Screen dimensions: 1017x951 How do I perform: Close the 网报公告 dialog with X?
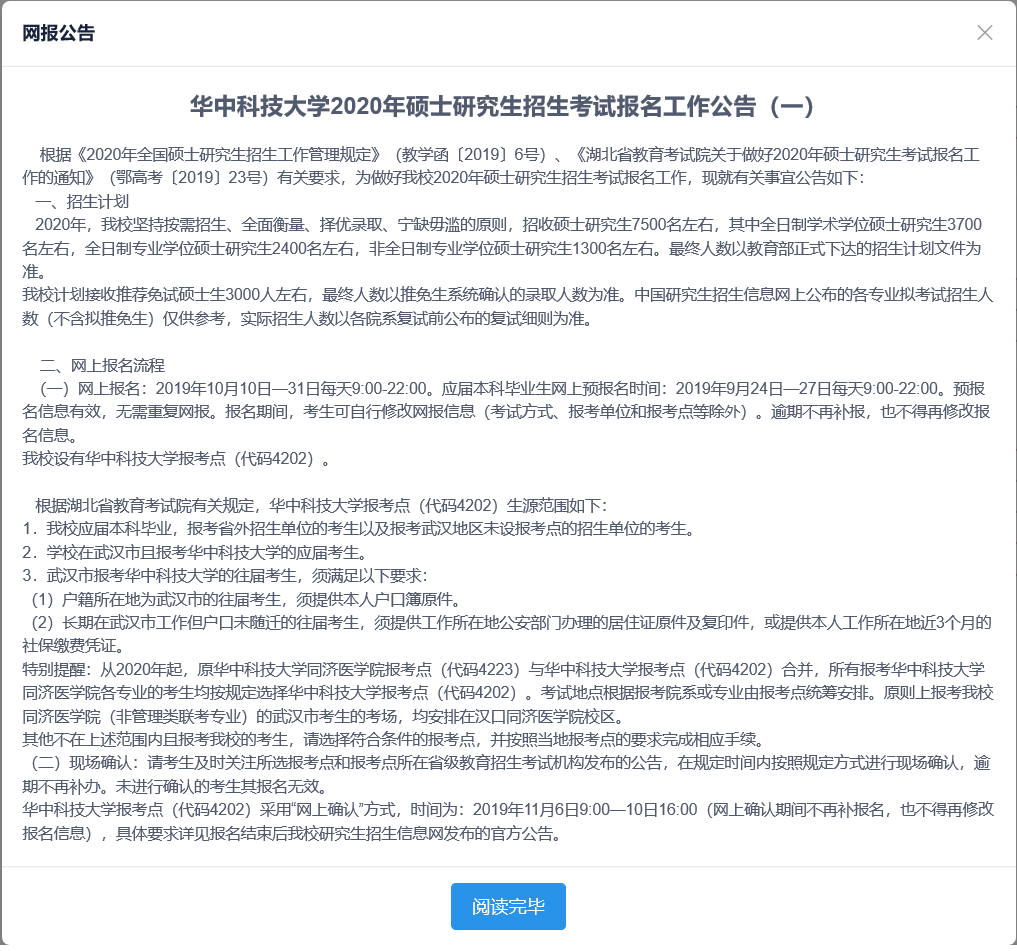pyautogui.click(x=985, y=32)
